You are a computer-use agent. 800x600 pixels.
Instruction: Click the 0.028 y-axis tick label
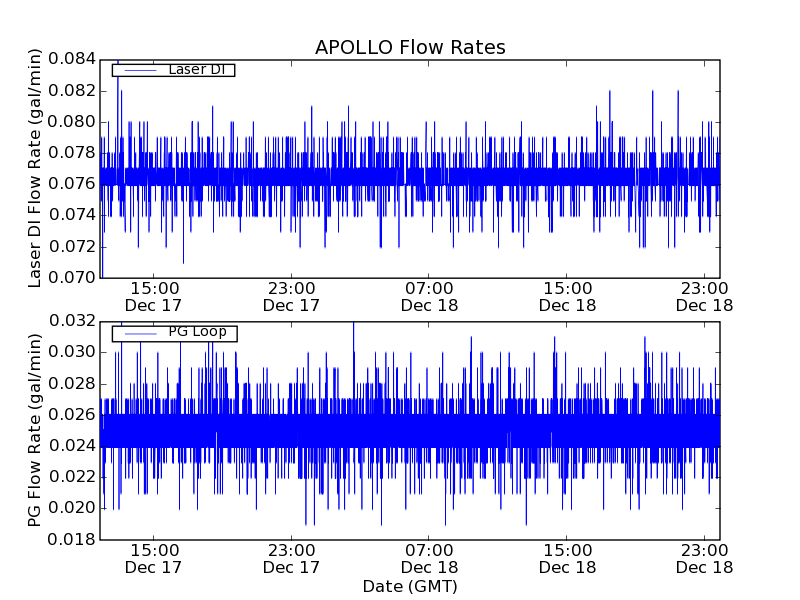click(x=72, y=384)
